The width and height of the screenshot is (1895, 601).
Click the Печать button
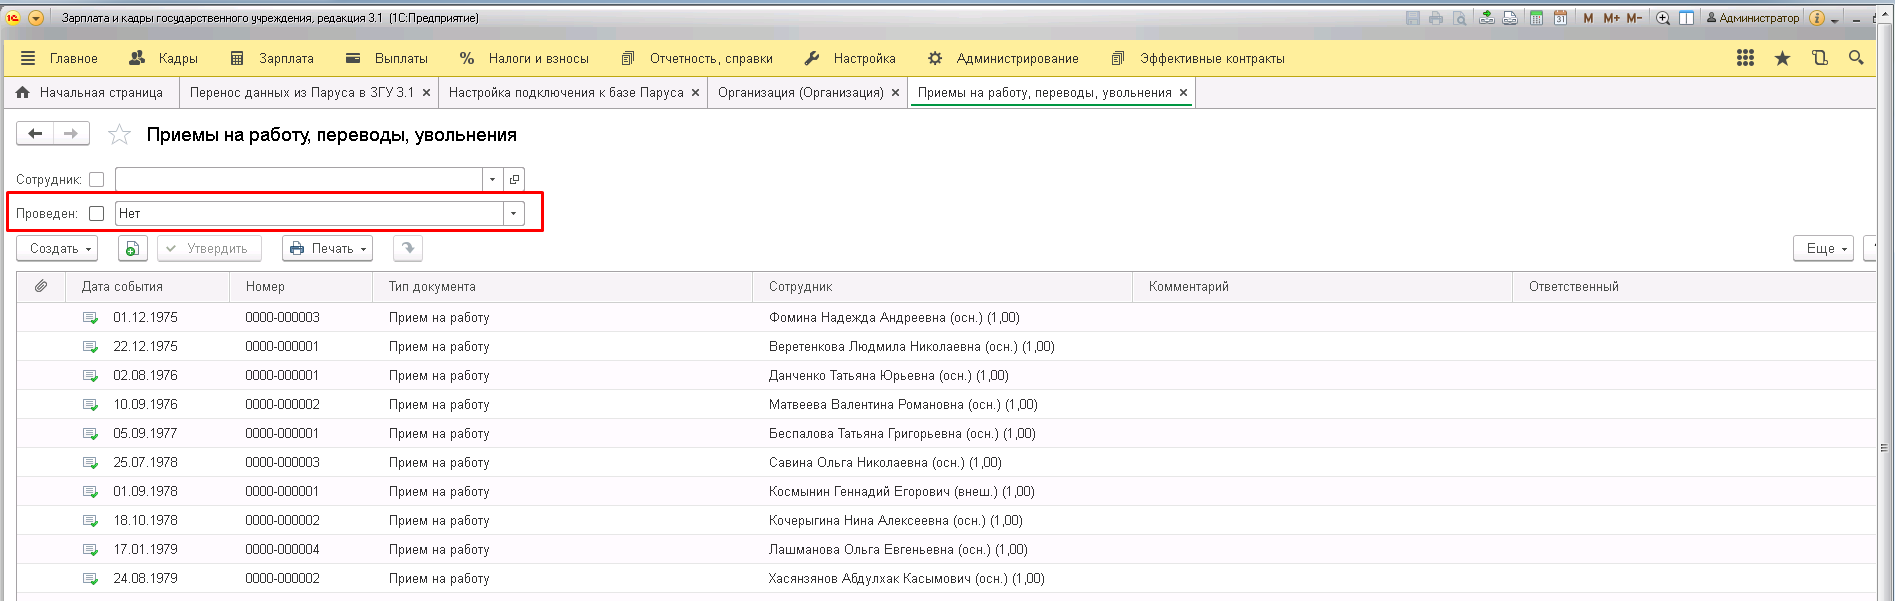pyautogui.click(x=328, y=249)
